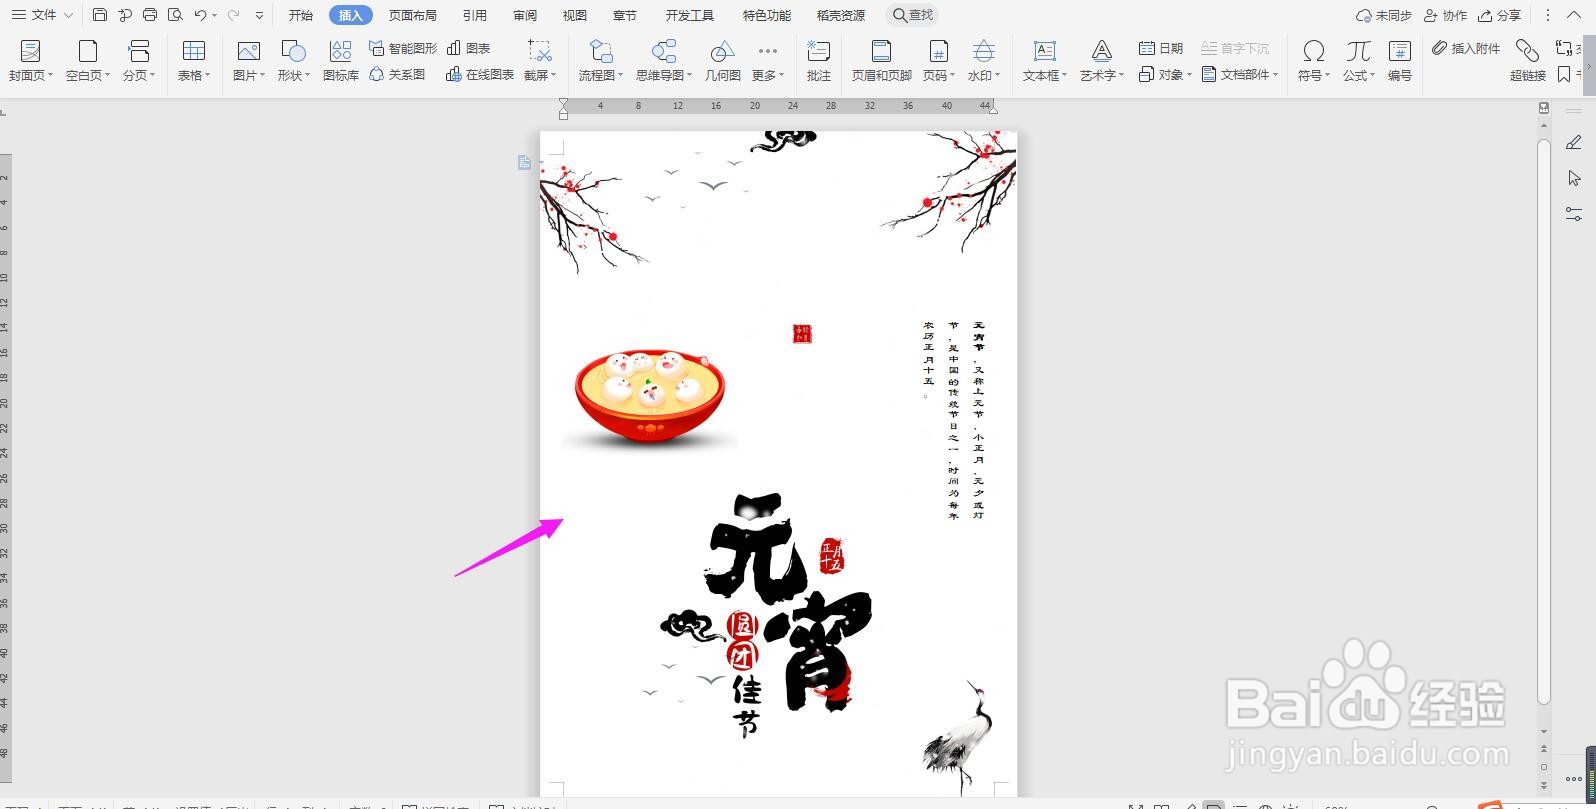This screenshot has height=809, width=1596.
Task: Insert a 文本框 text box
Action: (1045, 60)
